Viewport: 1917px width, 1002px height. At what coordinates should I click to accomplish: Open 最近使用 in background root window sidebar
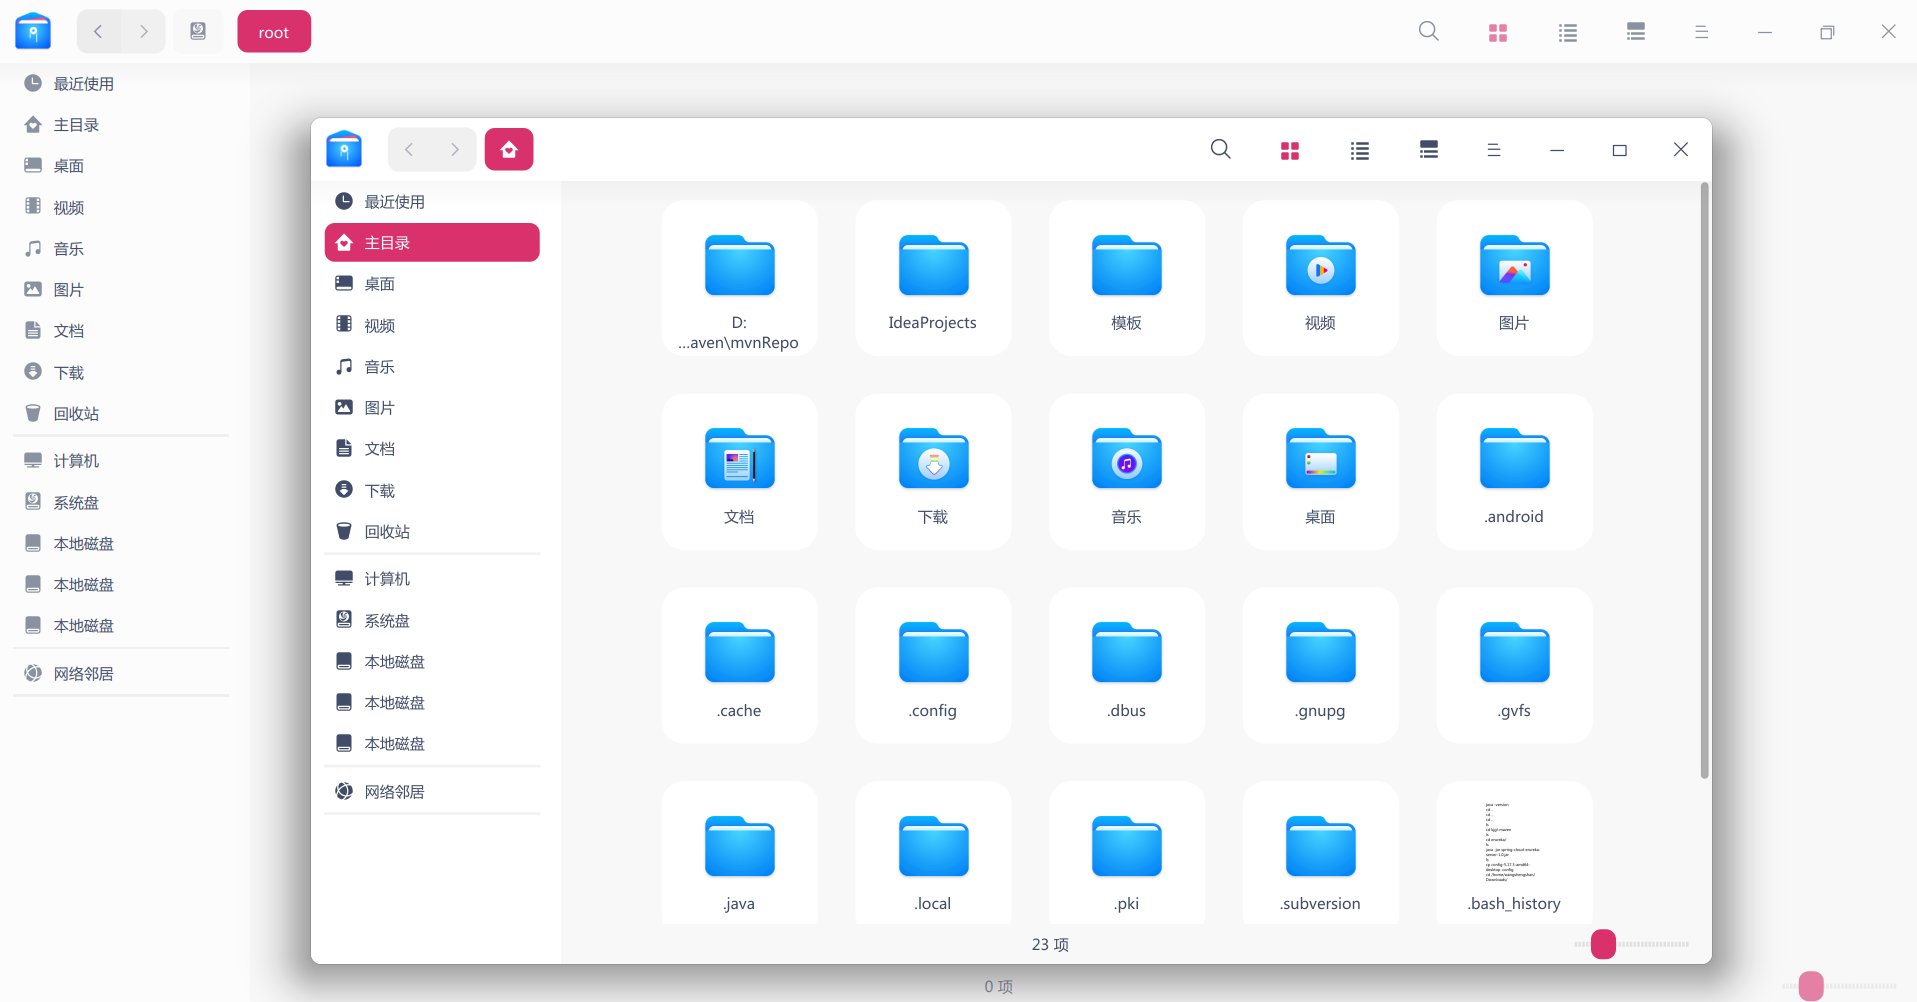click(x=121, y=84)
